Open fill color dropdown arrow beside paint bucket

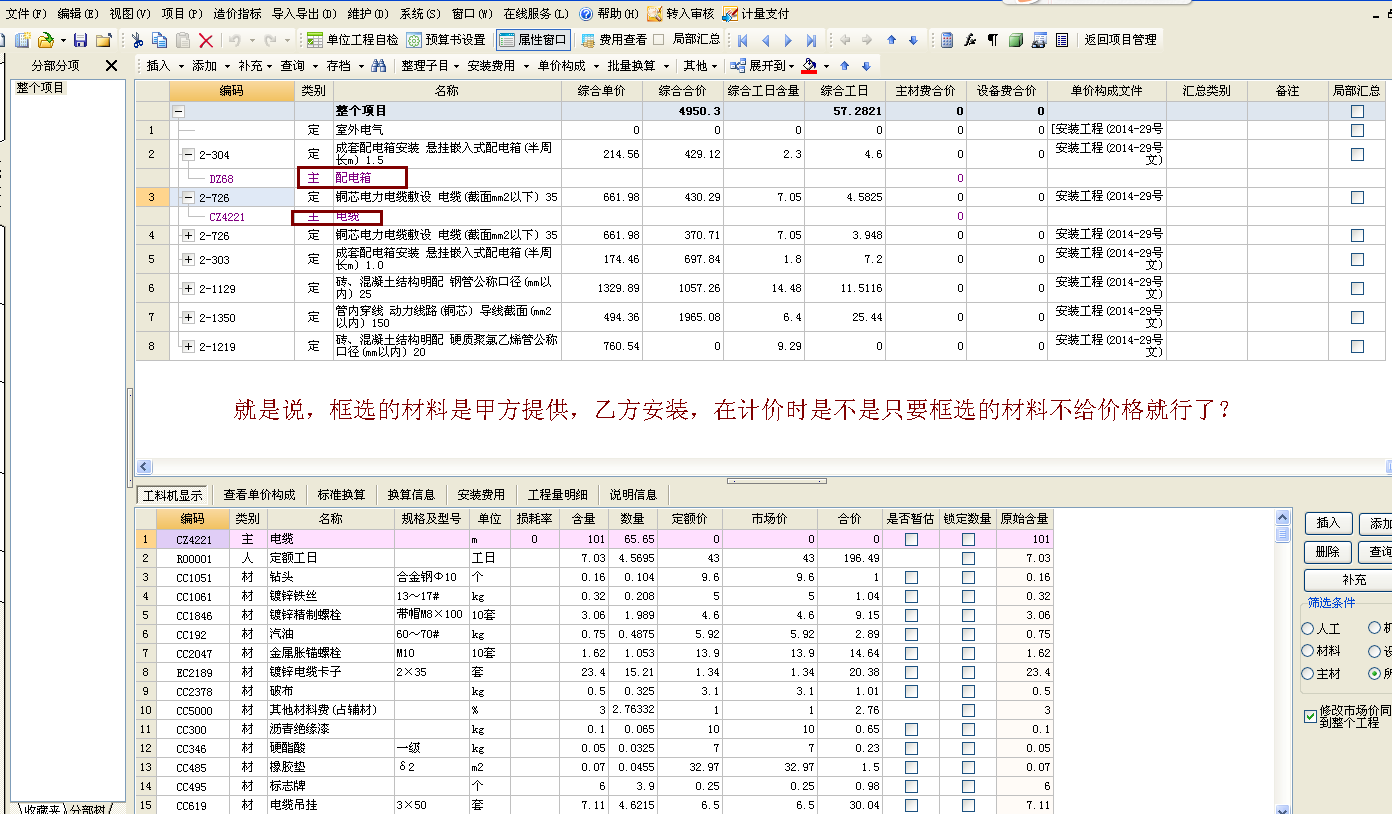(x=826, y=66)
